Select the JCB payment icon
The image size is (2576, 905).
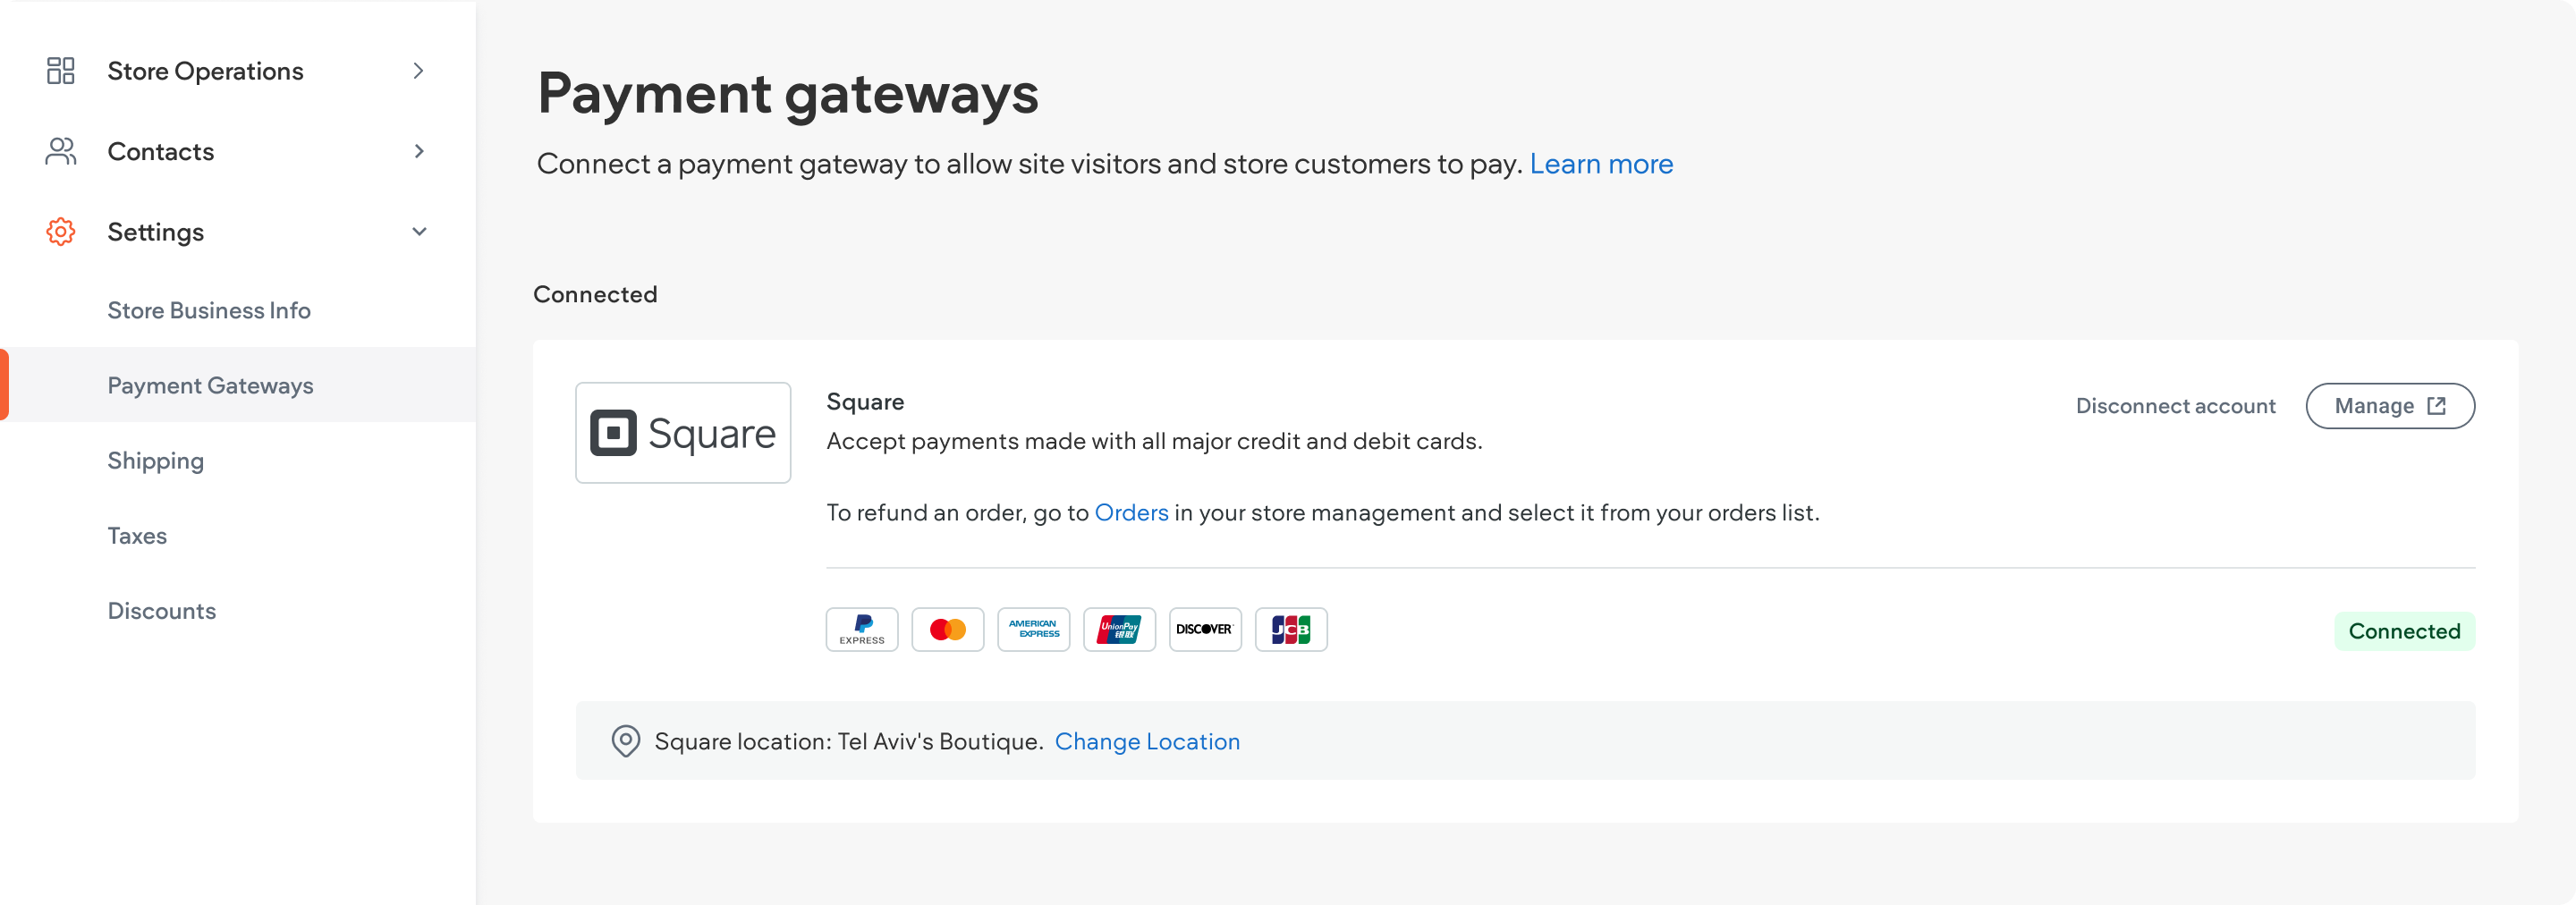(x=1291, y=629)
